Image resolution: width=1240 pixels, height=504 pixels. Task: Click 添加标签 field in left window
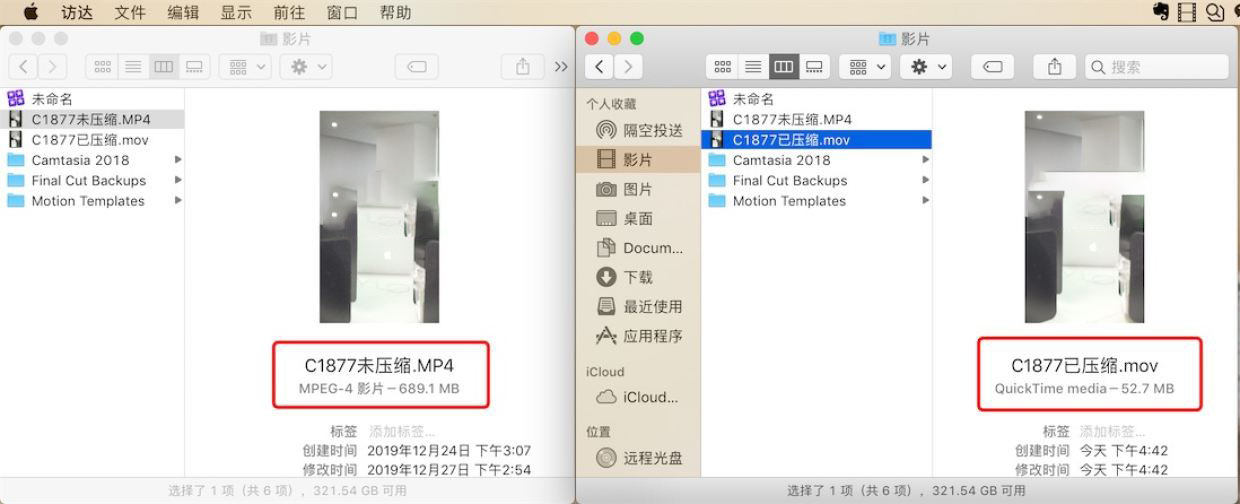(x=402, y=432)
